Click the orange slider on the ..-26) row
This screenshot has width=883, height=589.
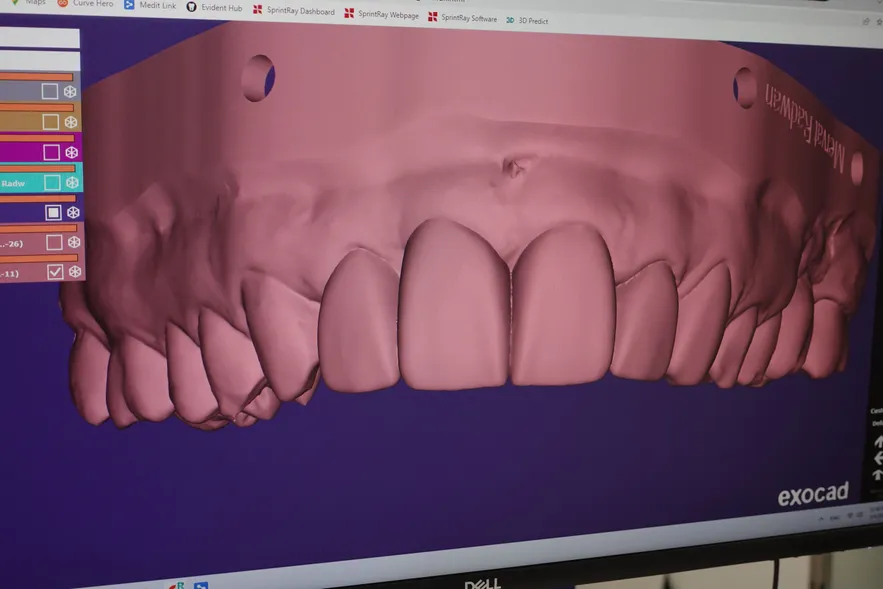coord(38,228)
